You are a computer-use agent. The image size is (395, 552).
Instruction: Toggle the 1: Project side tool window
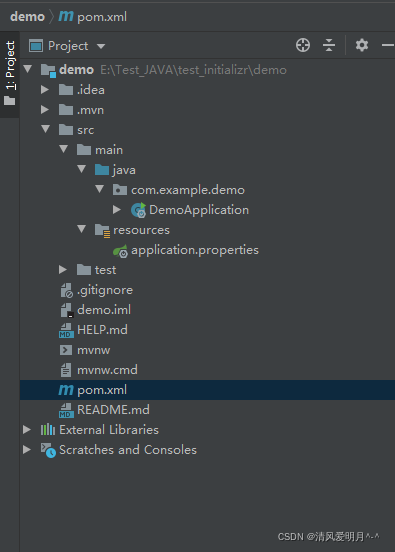(x=10, y=74)
